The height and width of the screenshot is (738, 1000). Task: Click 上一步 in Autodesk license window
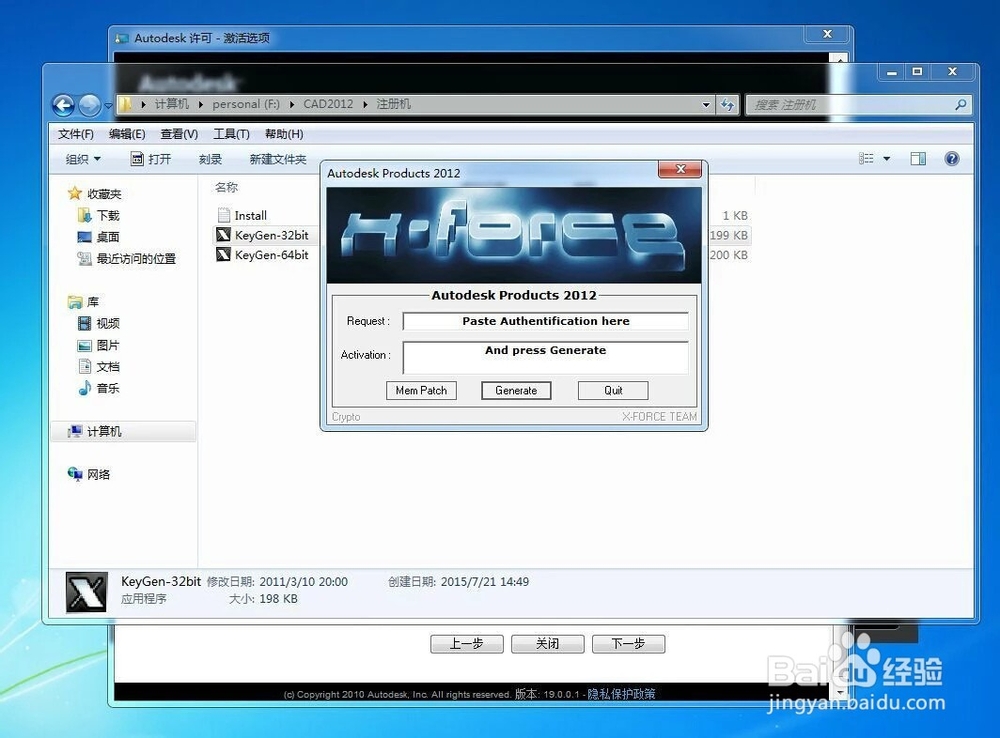point(467,644)
